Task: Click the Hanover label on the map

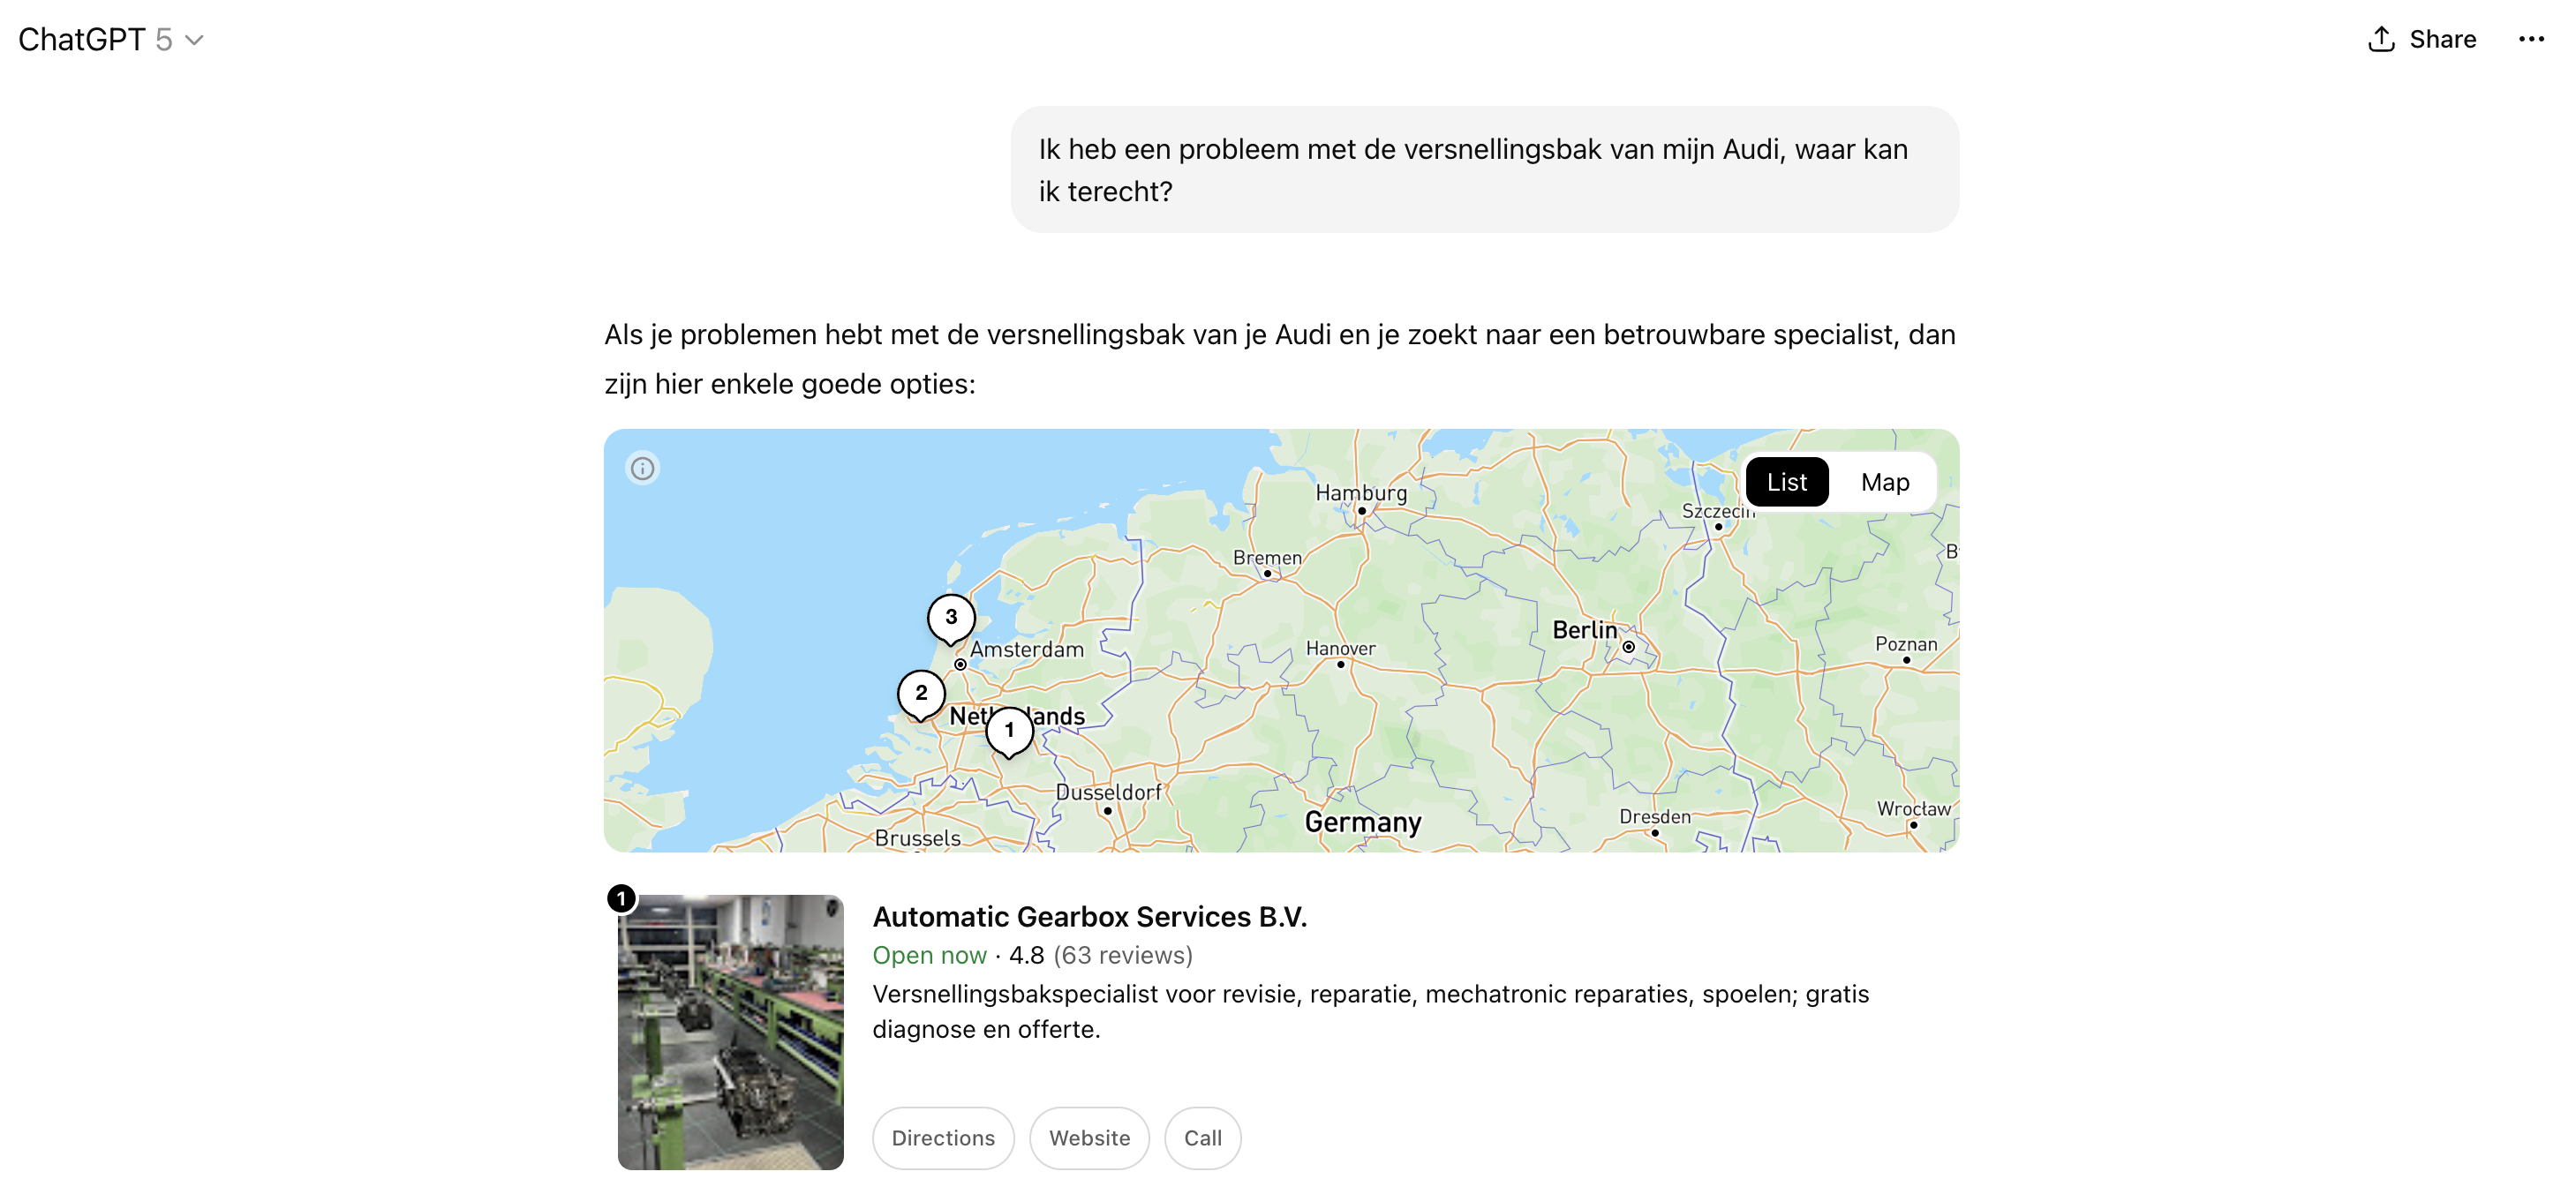Action: click(1340, 648)
